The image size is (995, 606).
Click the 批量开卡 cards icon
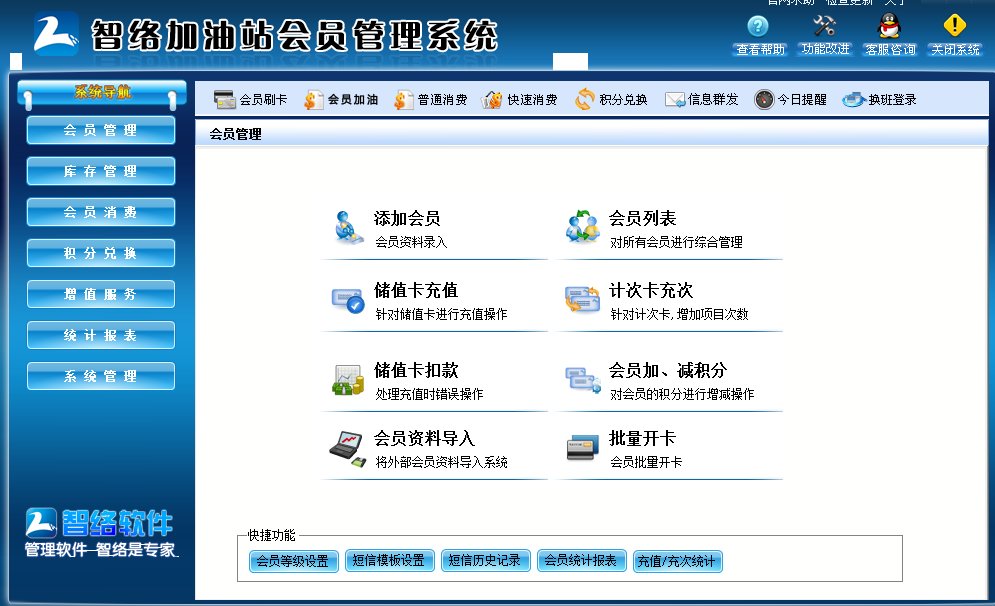(x=583, y=447)
